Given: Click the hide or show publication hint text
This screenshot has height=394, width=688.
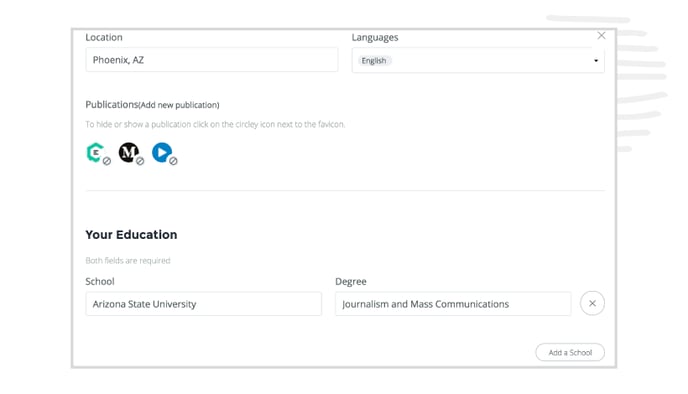Looking at the screenshot, I should (x=215, y=125).
